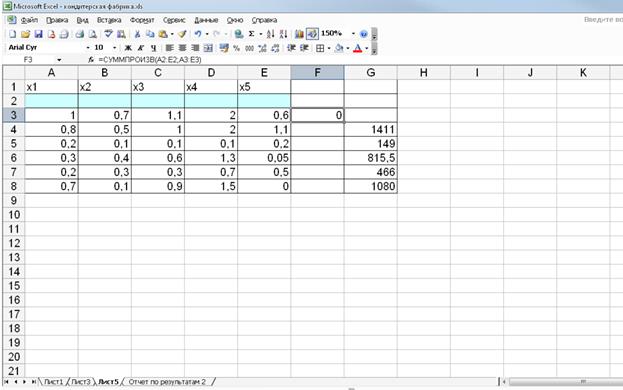
Task: Expand the AutoSum functions dropdown arrow
Action: [x=261, y=34]
